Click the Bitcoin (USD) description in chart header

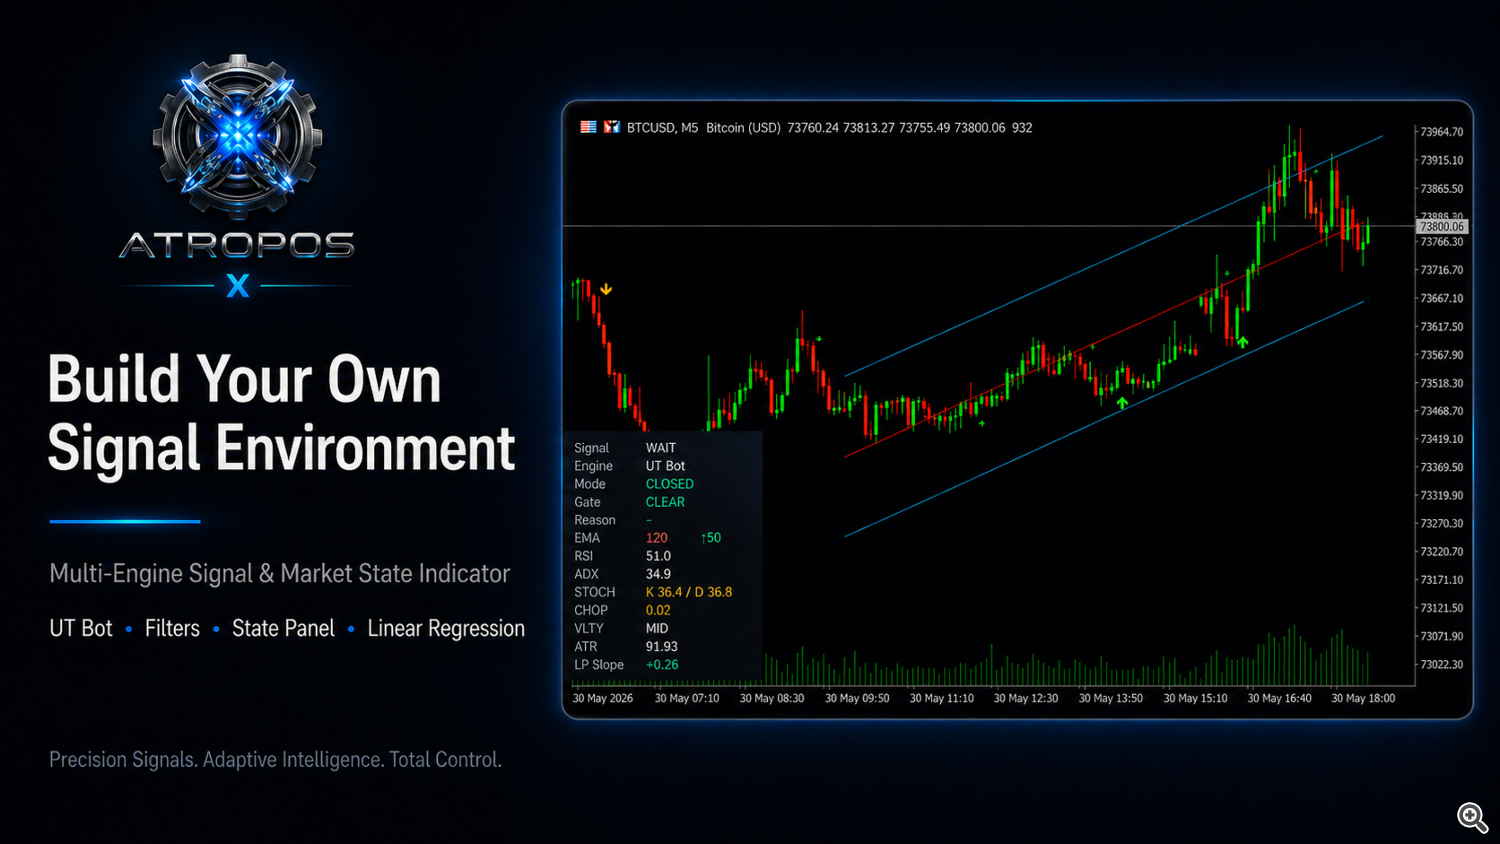click(x=743, y=128)
